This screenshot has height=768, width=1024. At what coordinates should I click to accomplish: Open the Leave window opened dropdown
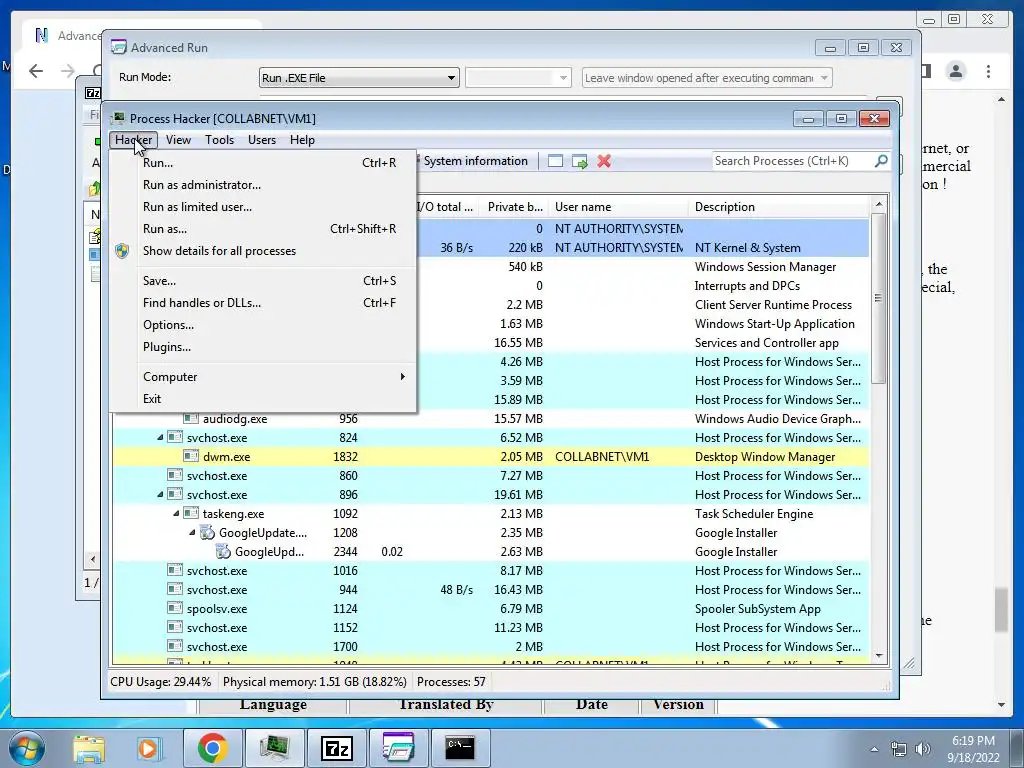pos(707,78)
